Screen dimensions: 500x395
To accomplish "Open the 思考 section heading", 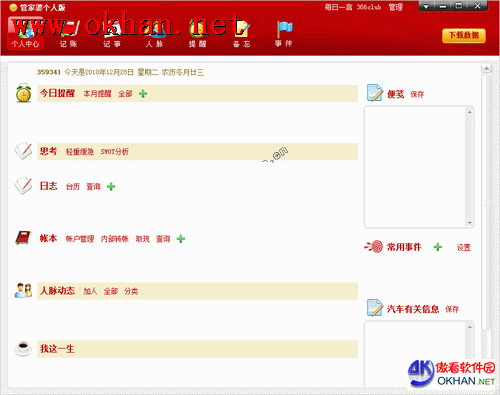I will pos(49,151).
